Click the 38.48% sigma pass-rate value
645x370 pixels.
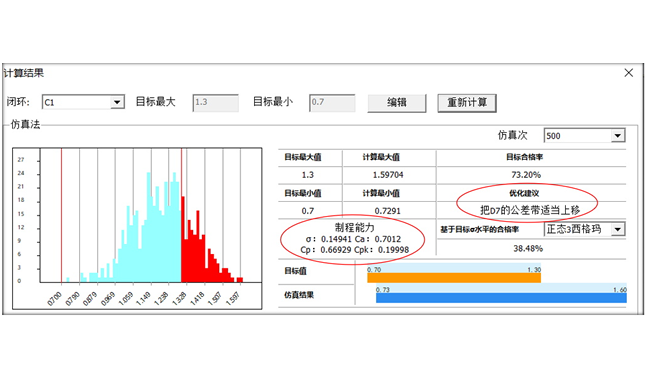pyautogui.click(x=528, y=249)
